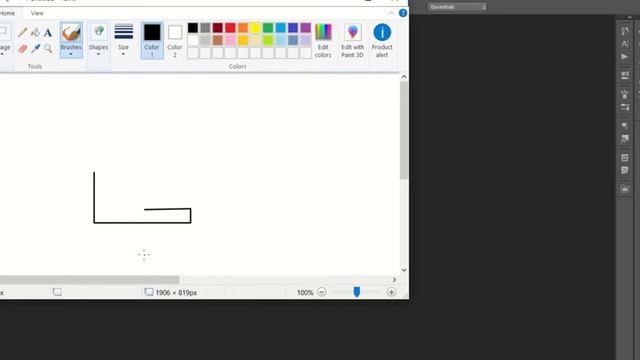
Task: Expand the Shapes dropdown arrow
Action: [x=98, y=54]
